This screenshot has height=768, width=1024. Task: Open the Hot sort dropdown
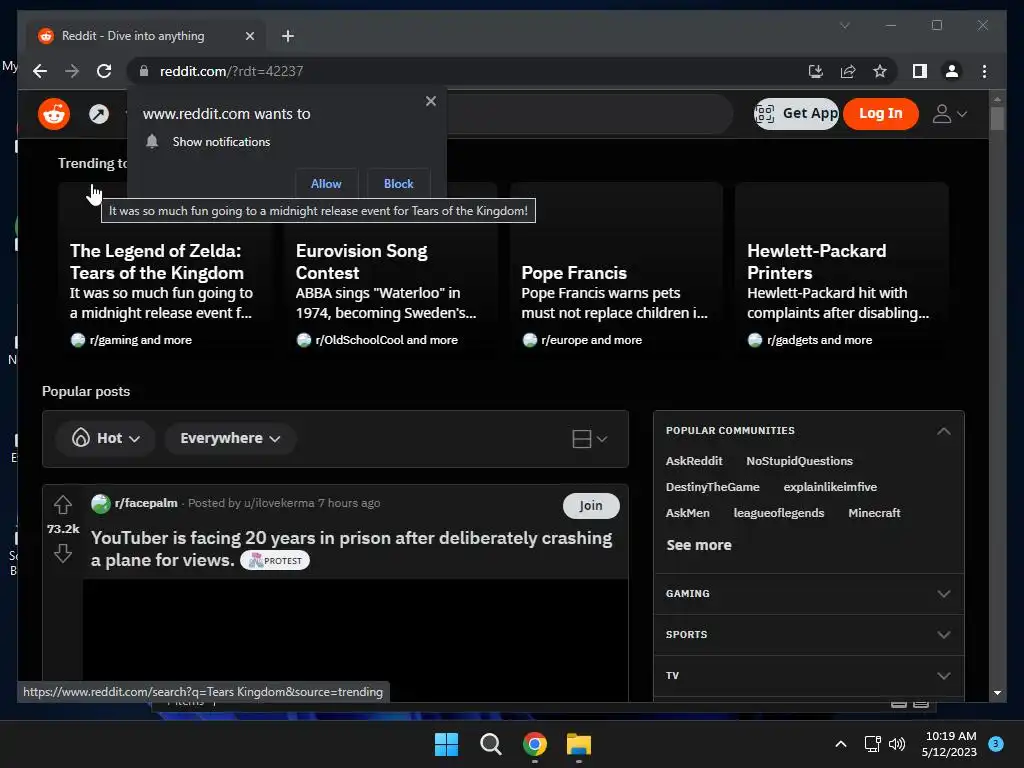click(106, 438)
